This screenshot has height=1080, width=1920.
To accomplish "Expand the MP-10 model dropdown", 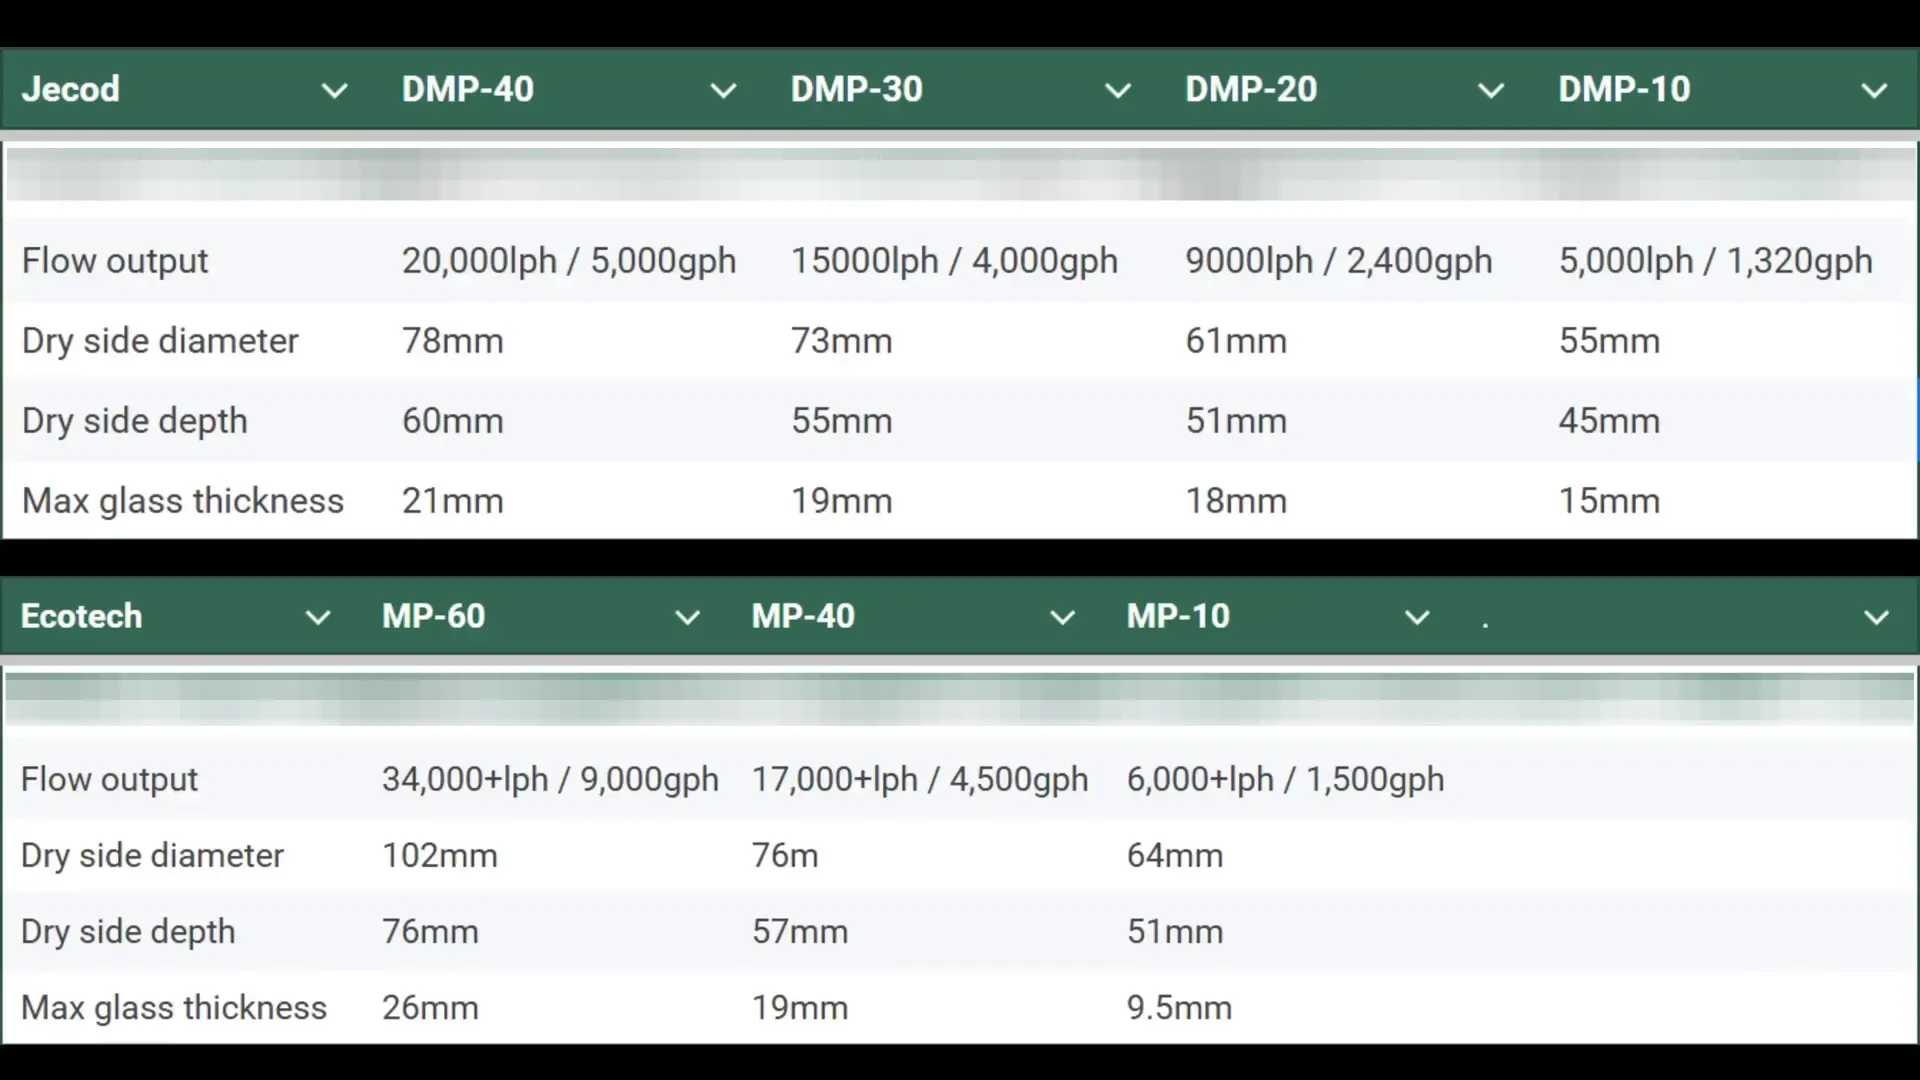I will click(x=1418, y=617).
